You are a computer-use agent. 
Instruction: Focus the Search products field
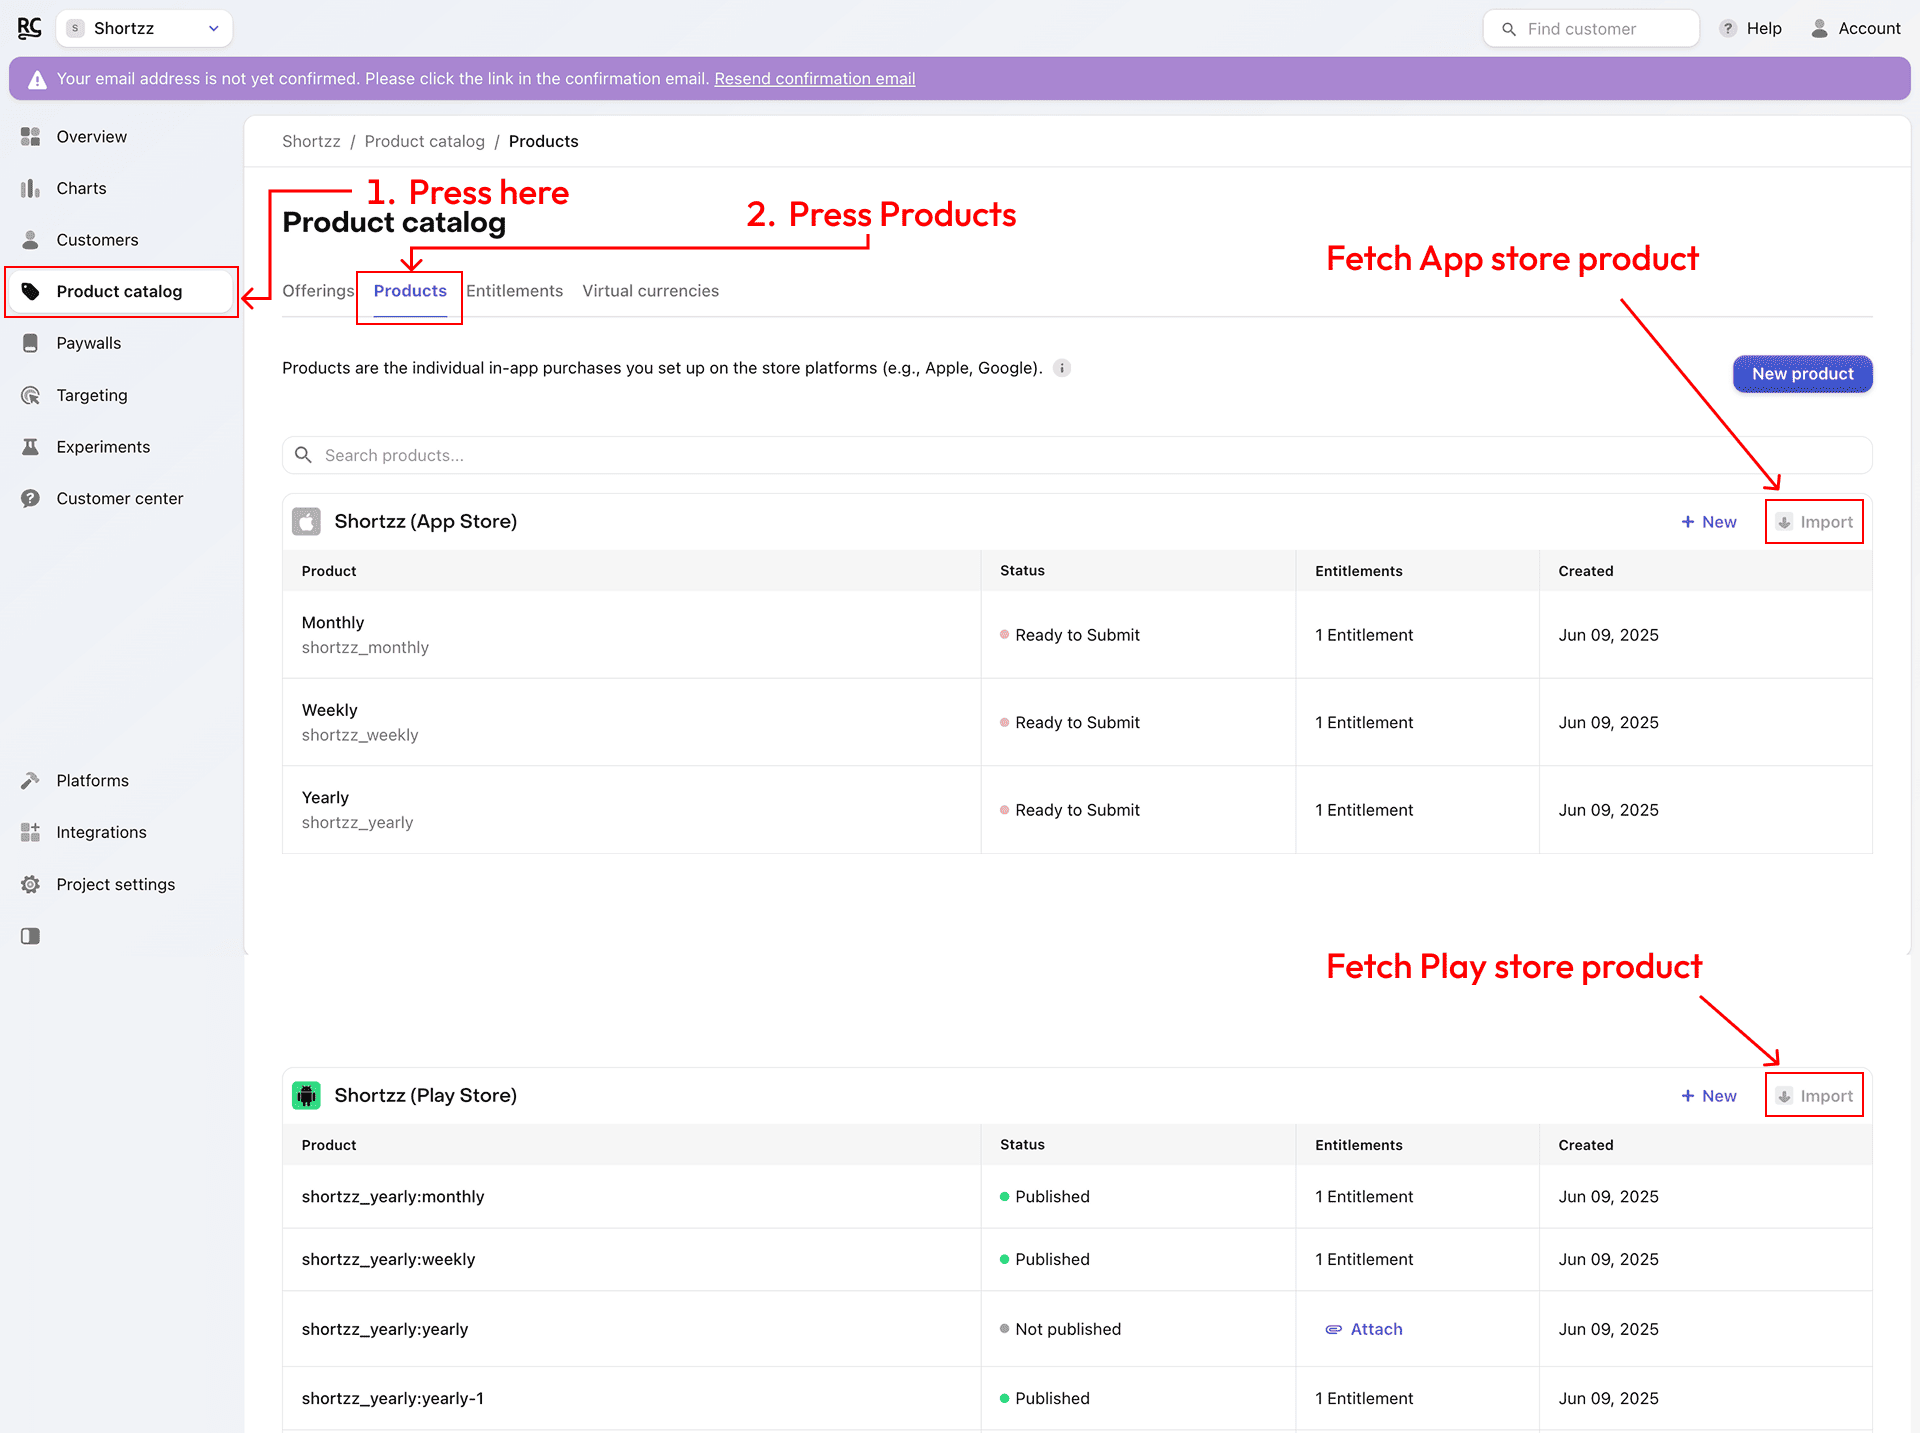click(1076, 455)
